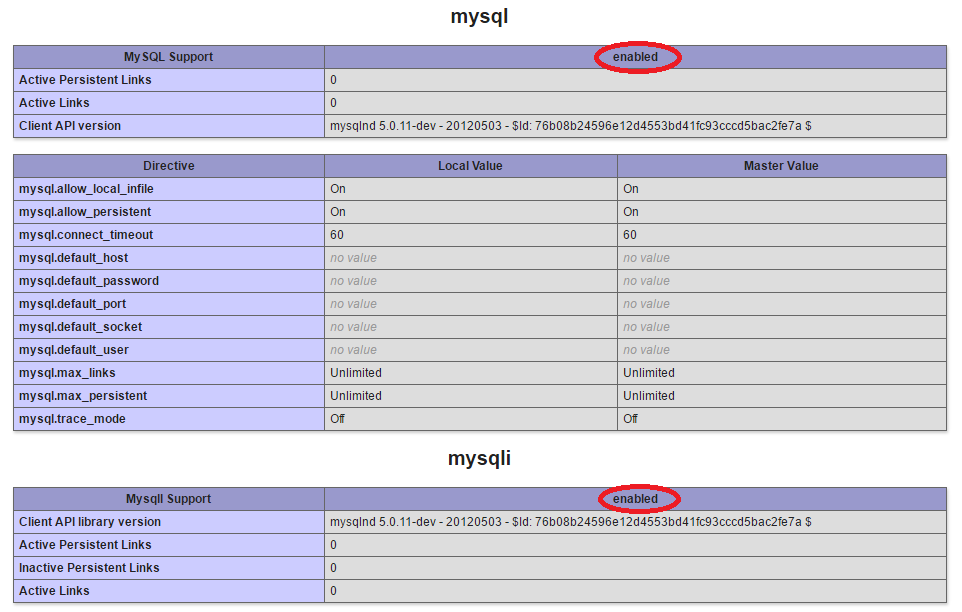Click the mysql.default_host directive label
This screenshot has height=612, width=962.
(73, 258)
